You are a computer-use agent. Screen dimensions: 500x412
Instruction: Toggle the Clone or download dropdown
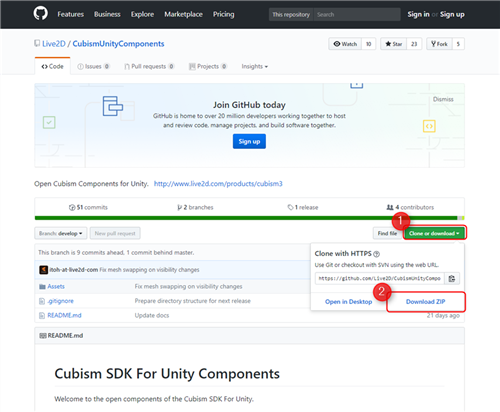click(434, 233)
